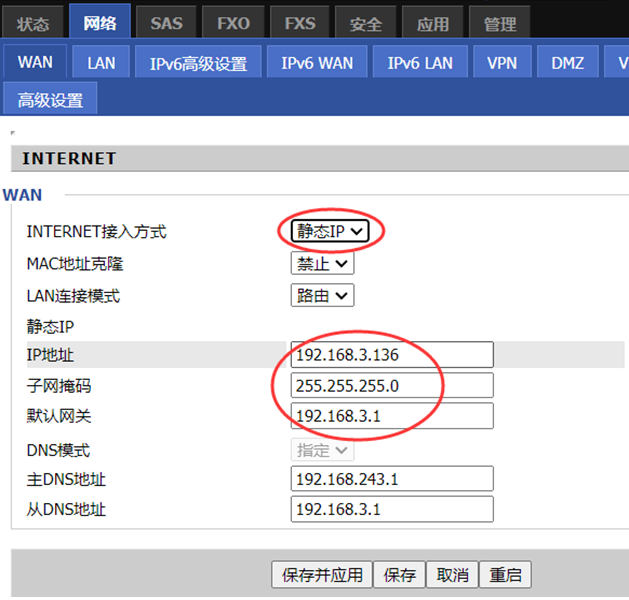Open the SAS top tab
This screenshot has width=629, height=600.
(166, 23)
